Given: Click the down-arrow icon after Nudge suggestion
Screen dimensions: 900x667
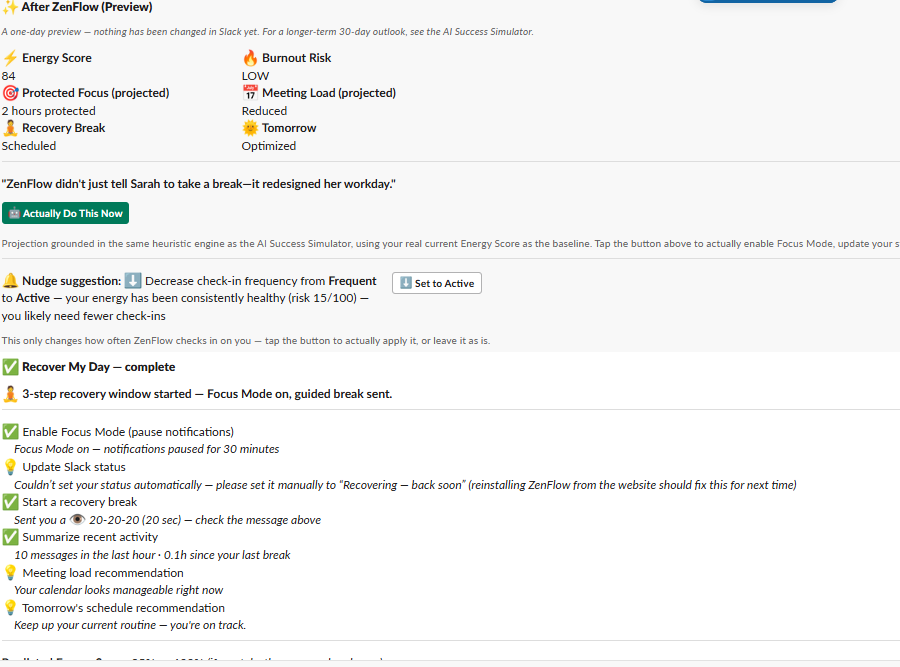Looking at the screenshot, I should point(133,281).
